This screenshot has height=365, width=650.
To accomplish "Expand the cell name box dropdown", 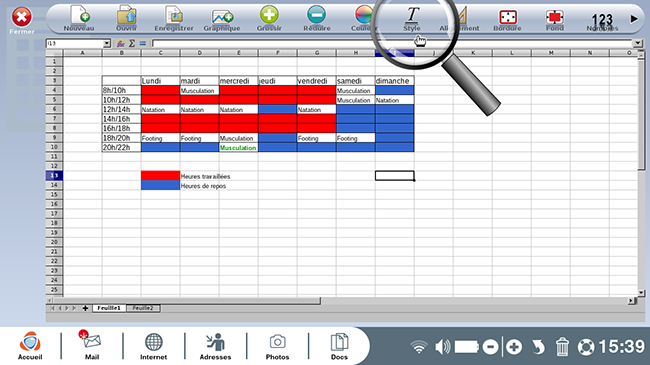I will click(107, 43).
